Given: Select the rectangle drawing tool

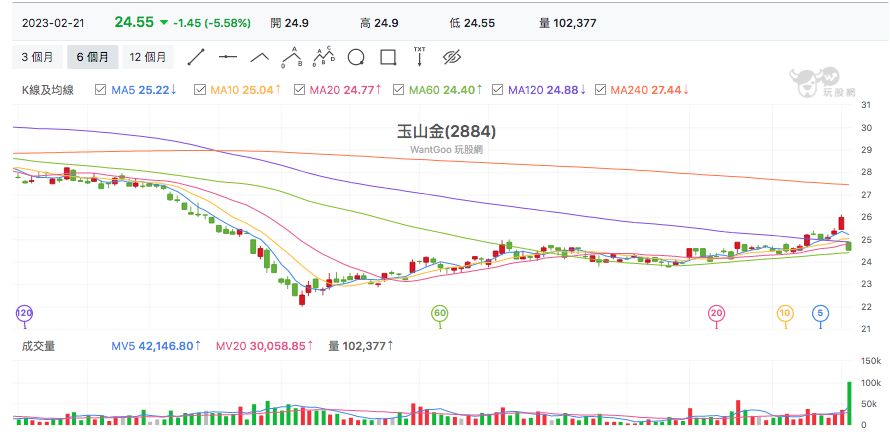Looking at the screenshot, I should pyautogui.click(x=388, y=57).
